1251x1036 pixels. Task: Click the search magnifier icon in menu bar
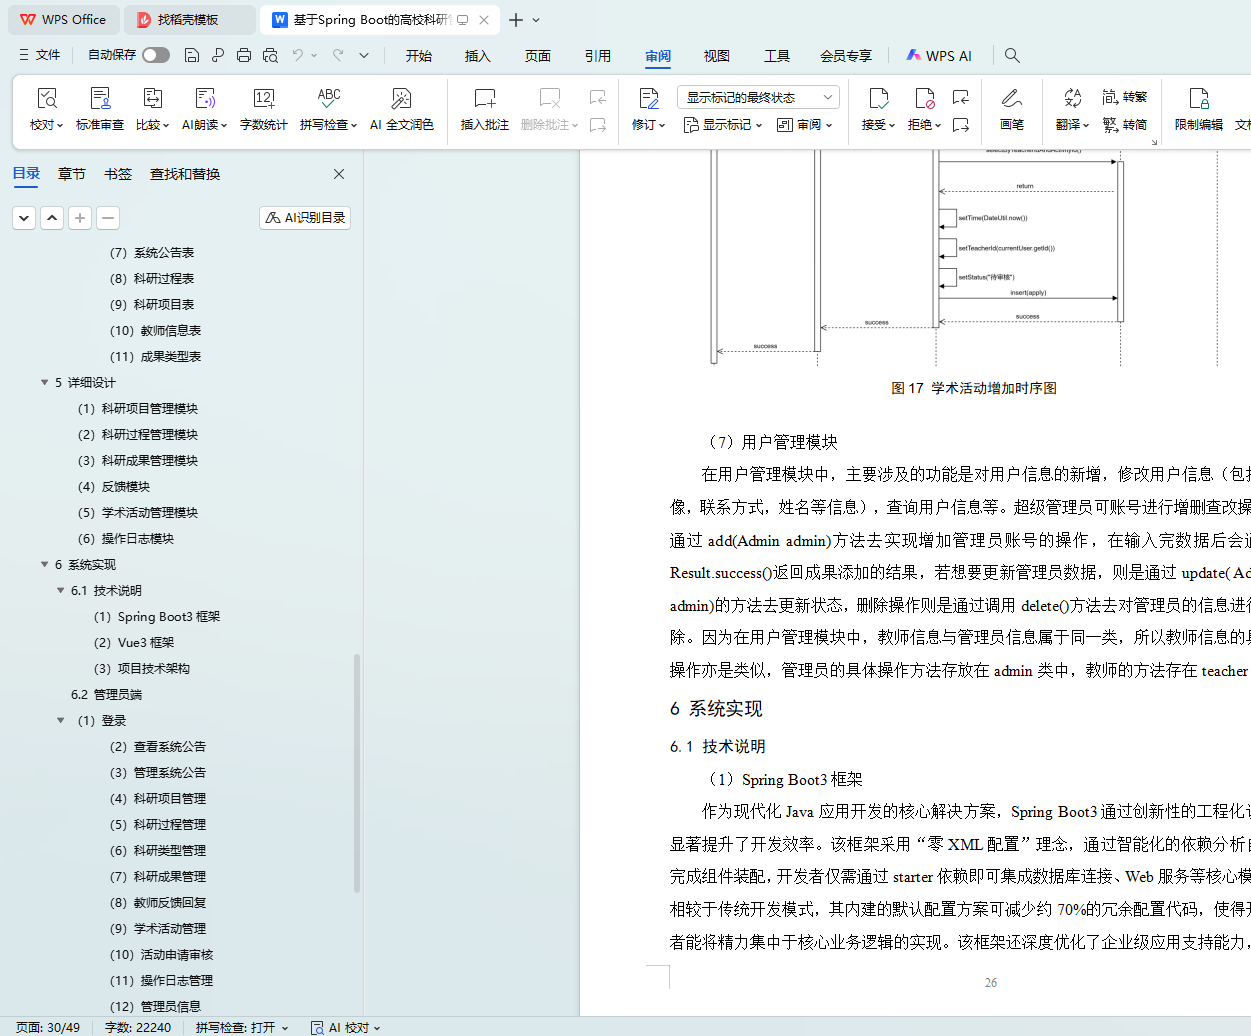(1012, 56)
